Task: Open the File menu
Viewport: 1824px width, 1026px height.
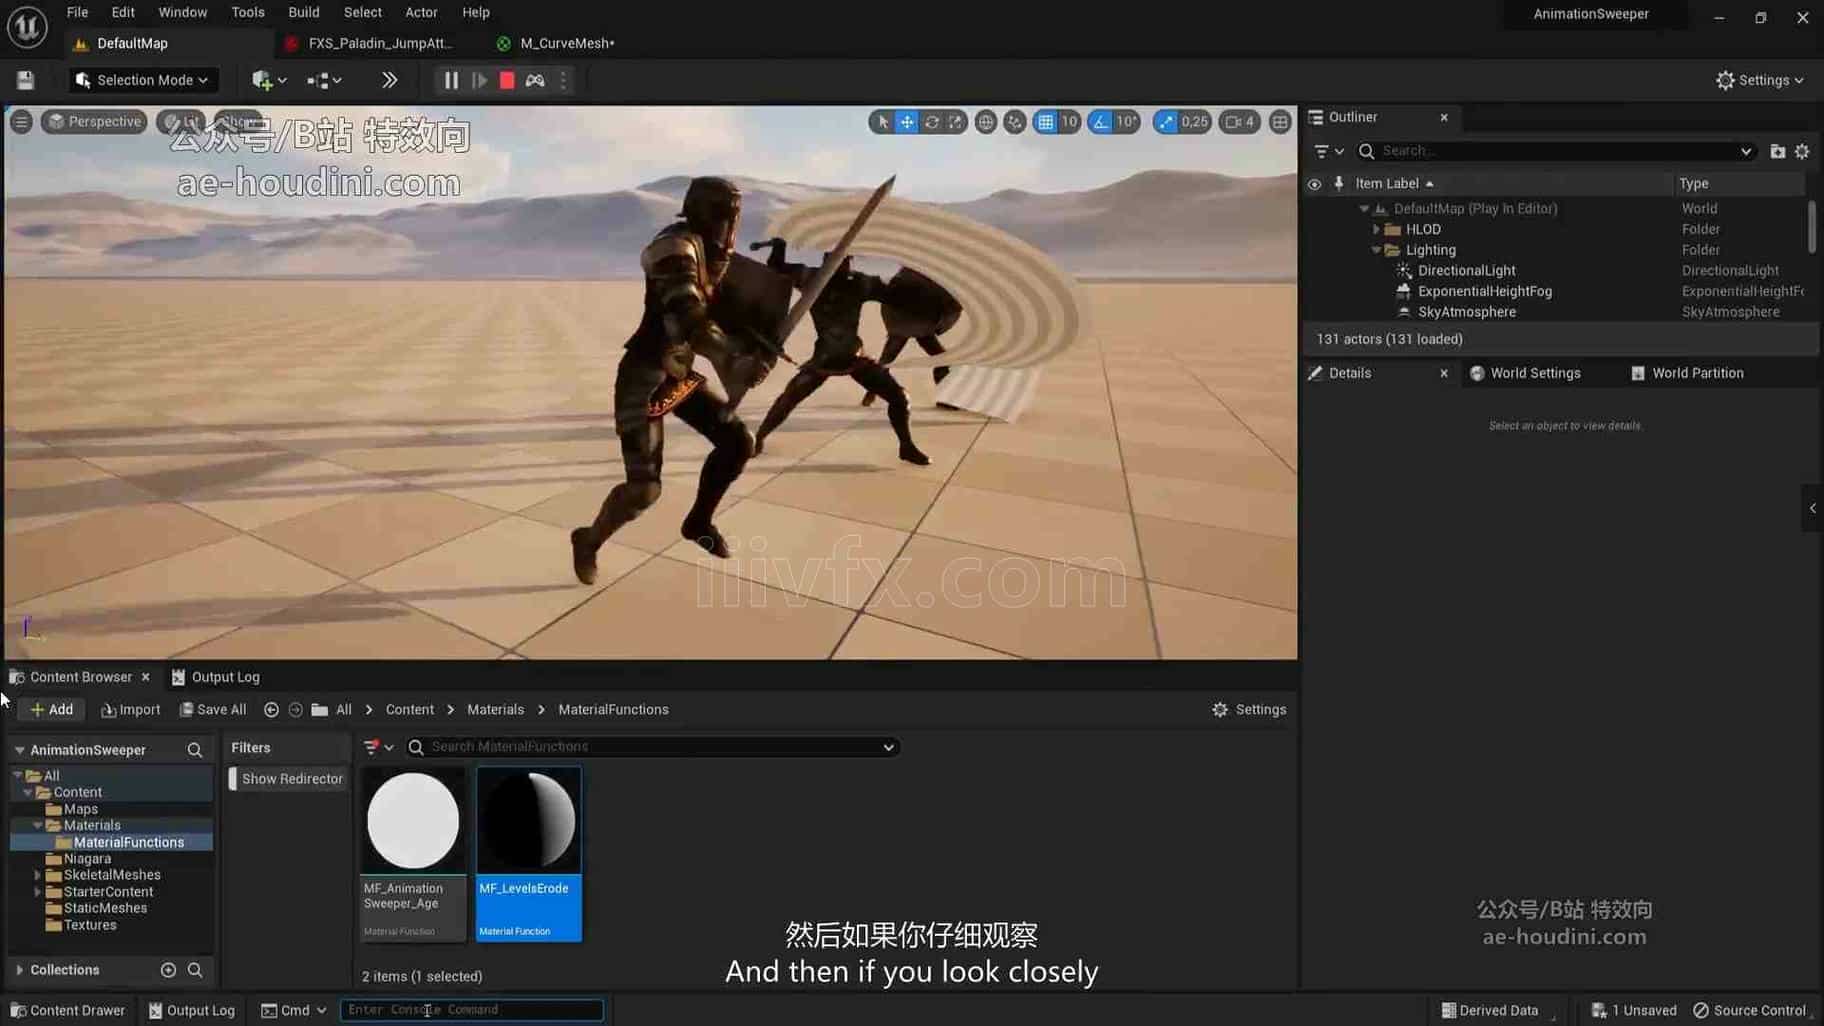Action: (77, 12)
